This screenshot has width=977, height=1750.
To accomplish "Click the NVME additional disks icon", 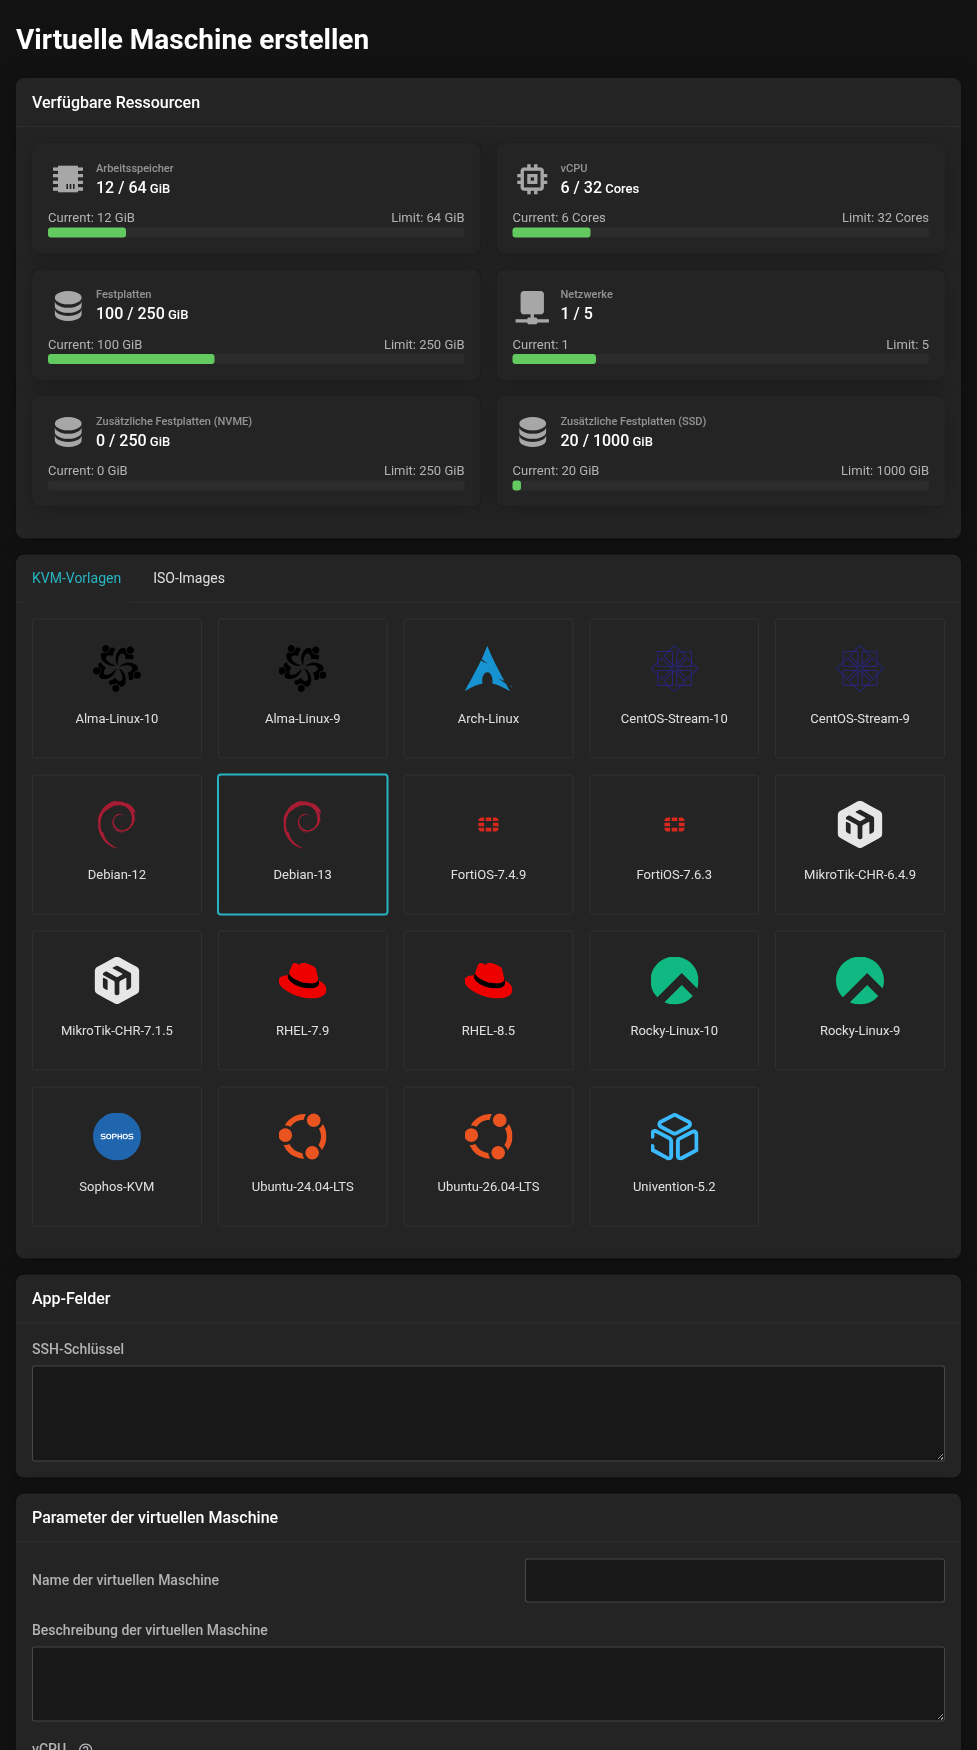I will point(68,432).
